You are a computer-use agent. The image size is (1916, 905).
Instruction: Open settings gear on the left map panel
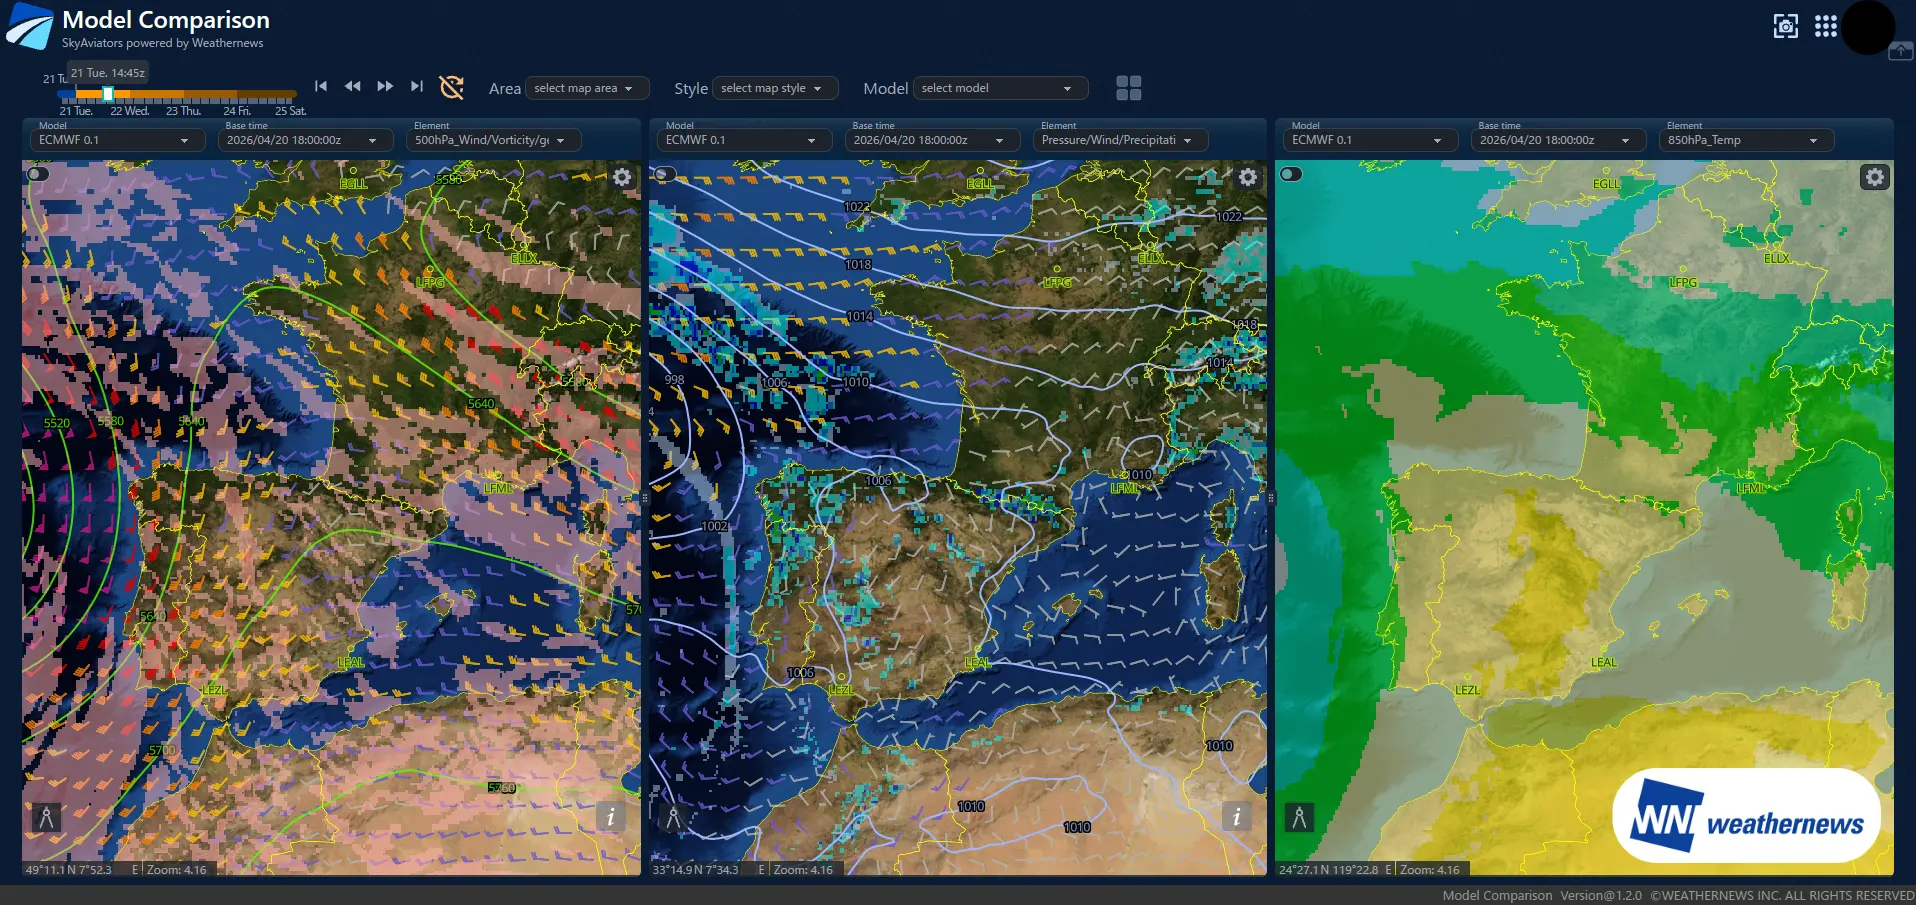coord(622,177)
